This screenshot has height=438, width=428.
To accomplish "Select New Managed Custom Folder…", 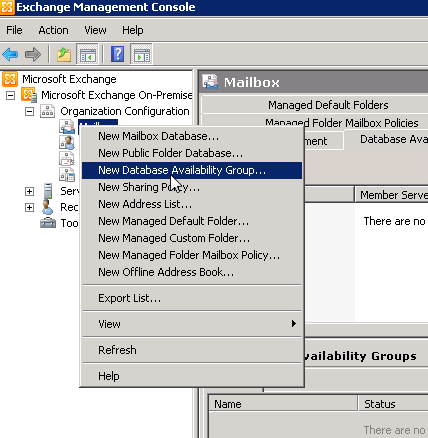I will tap(192, 238).
